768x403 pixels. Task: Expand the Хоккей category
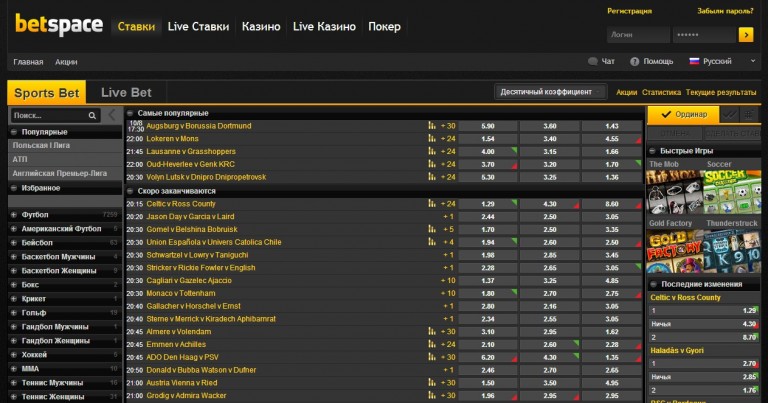(x=14, y=355)
